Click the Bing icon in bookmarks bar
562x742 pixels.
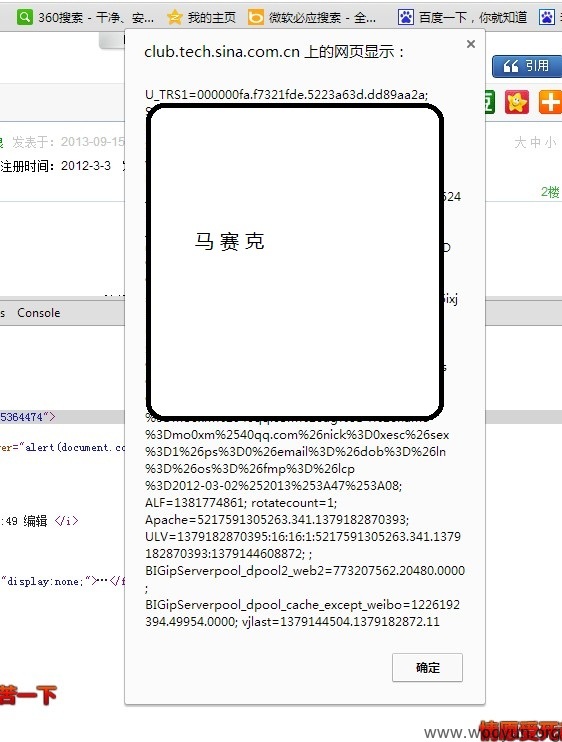(256, 18)
